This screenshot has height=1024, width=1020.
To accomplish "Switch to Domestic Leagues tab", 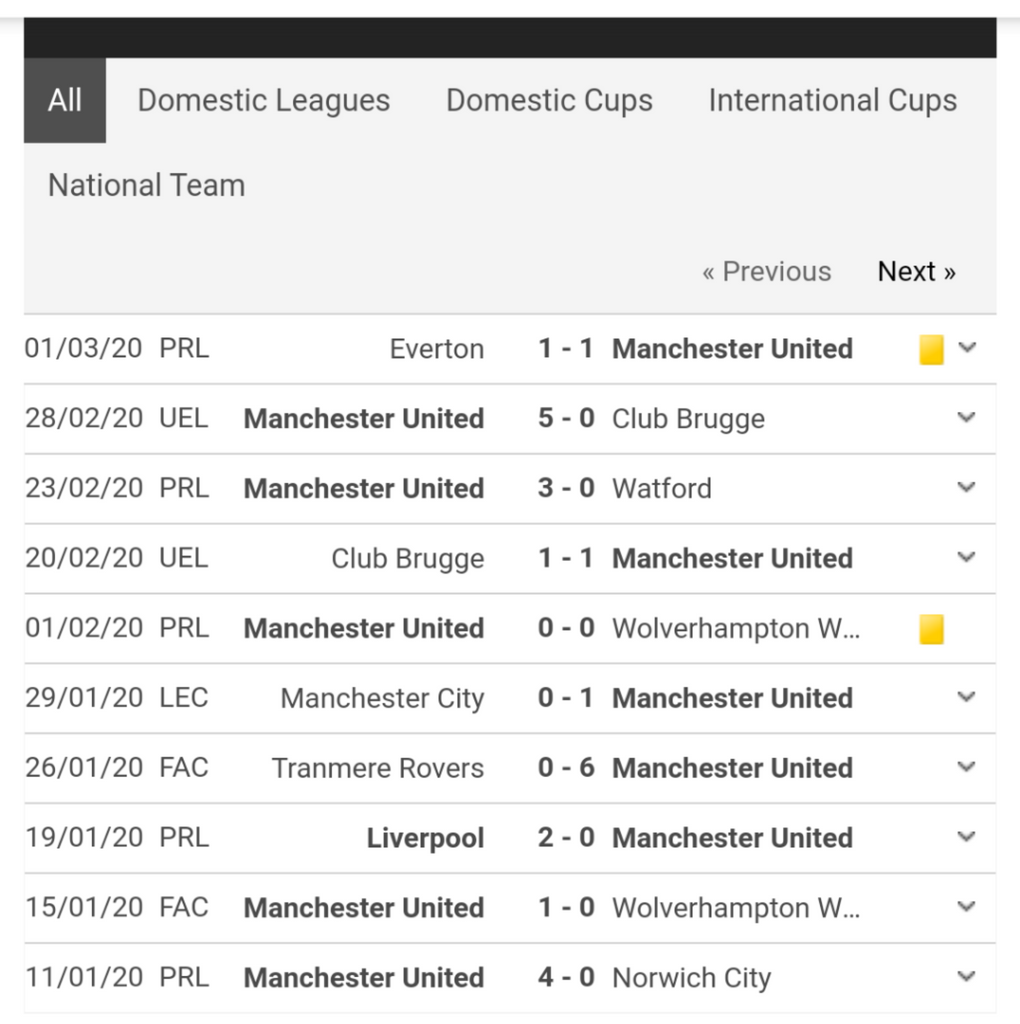I will 264,100.
